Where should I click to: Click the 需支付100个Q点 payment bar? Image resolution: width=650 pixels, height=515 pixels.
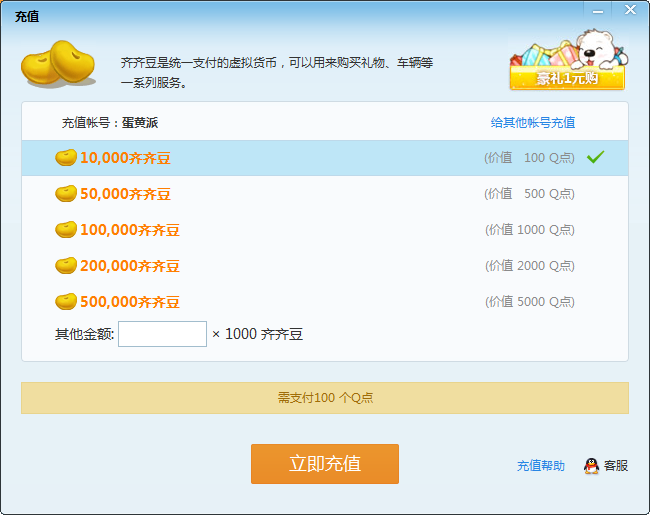[x=325, y=398]
